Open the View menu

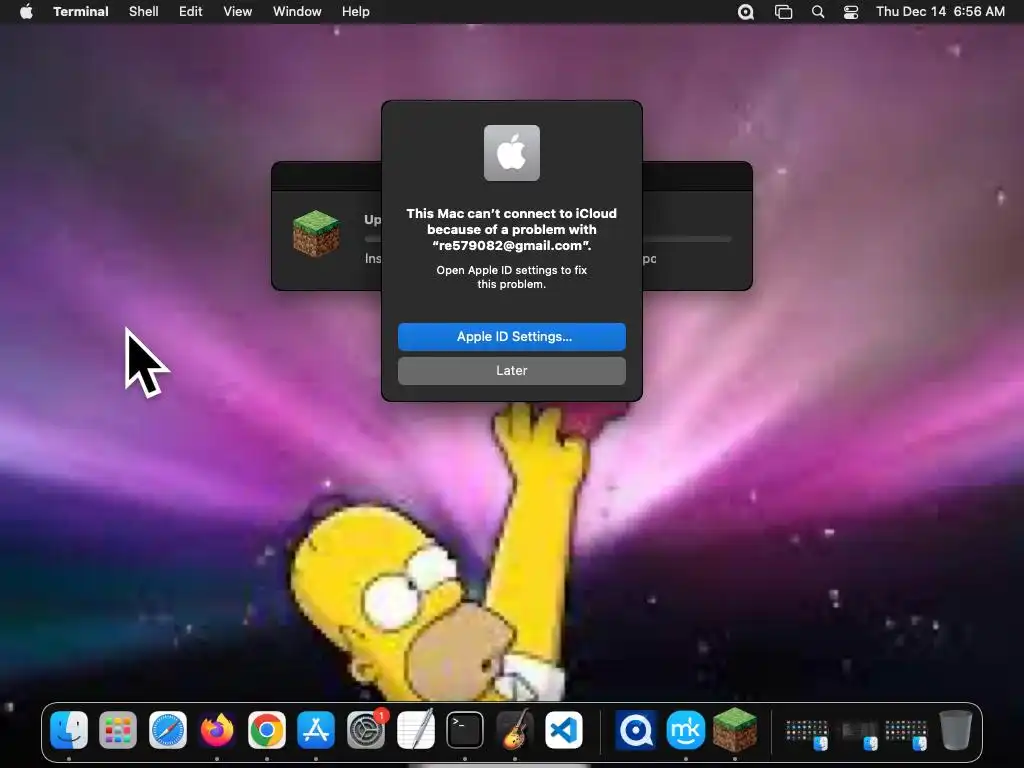tap(238, 11)
